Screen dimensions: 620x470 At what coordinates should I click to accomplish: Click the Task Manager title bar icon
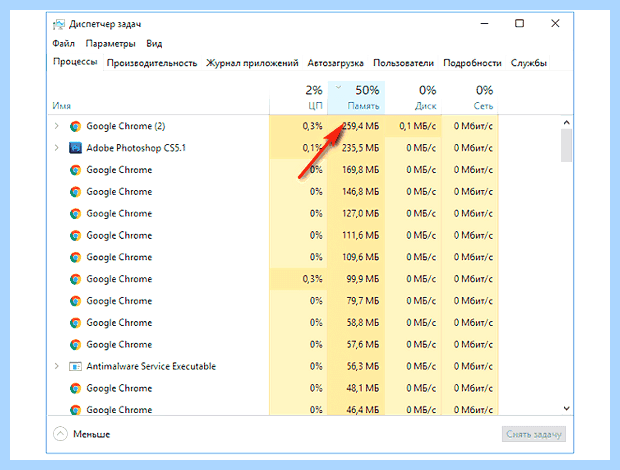[x=59, y=24]
